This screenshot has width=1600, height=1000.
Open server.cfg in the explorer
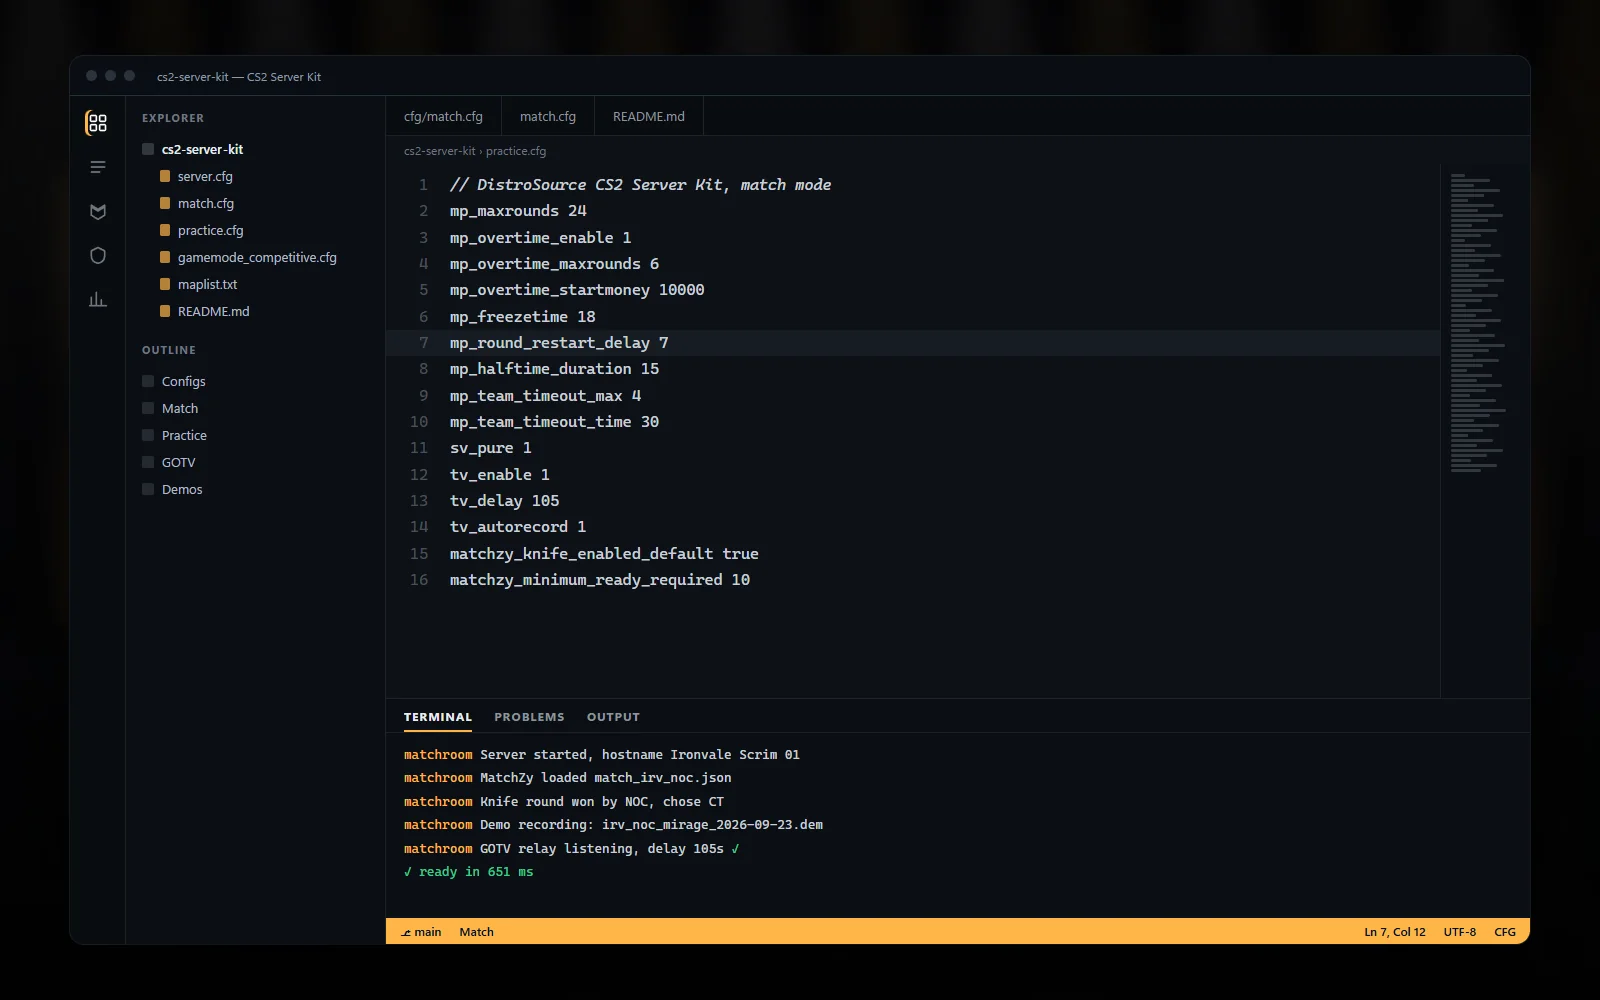pos(205,176)
